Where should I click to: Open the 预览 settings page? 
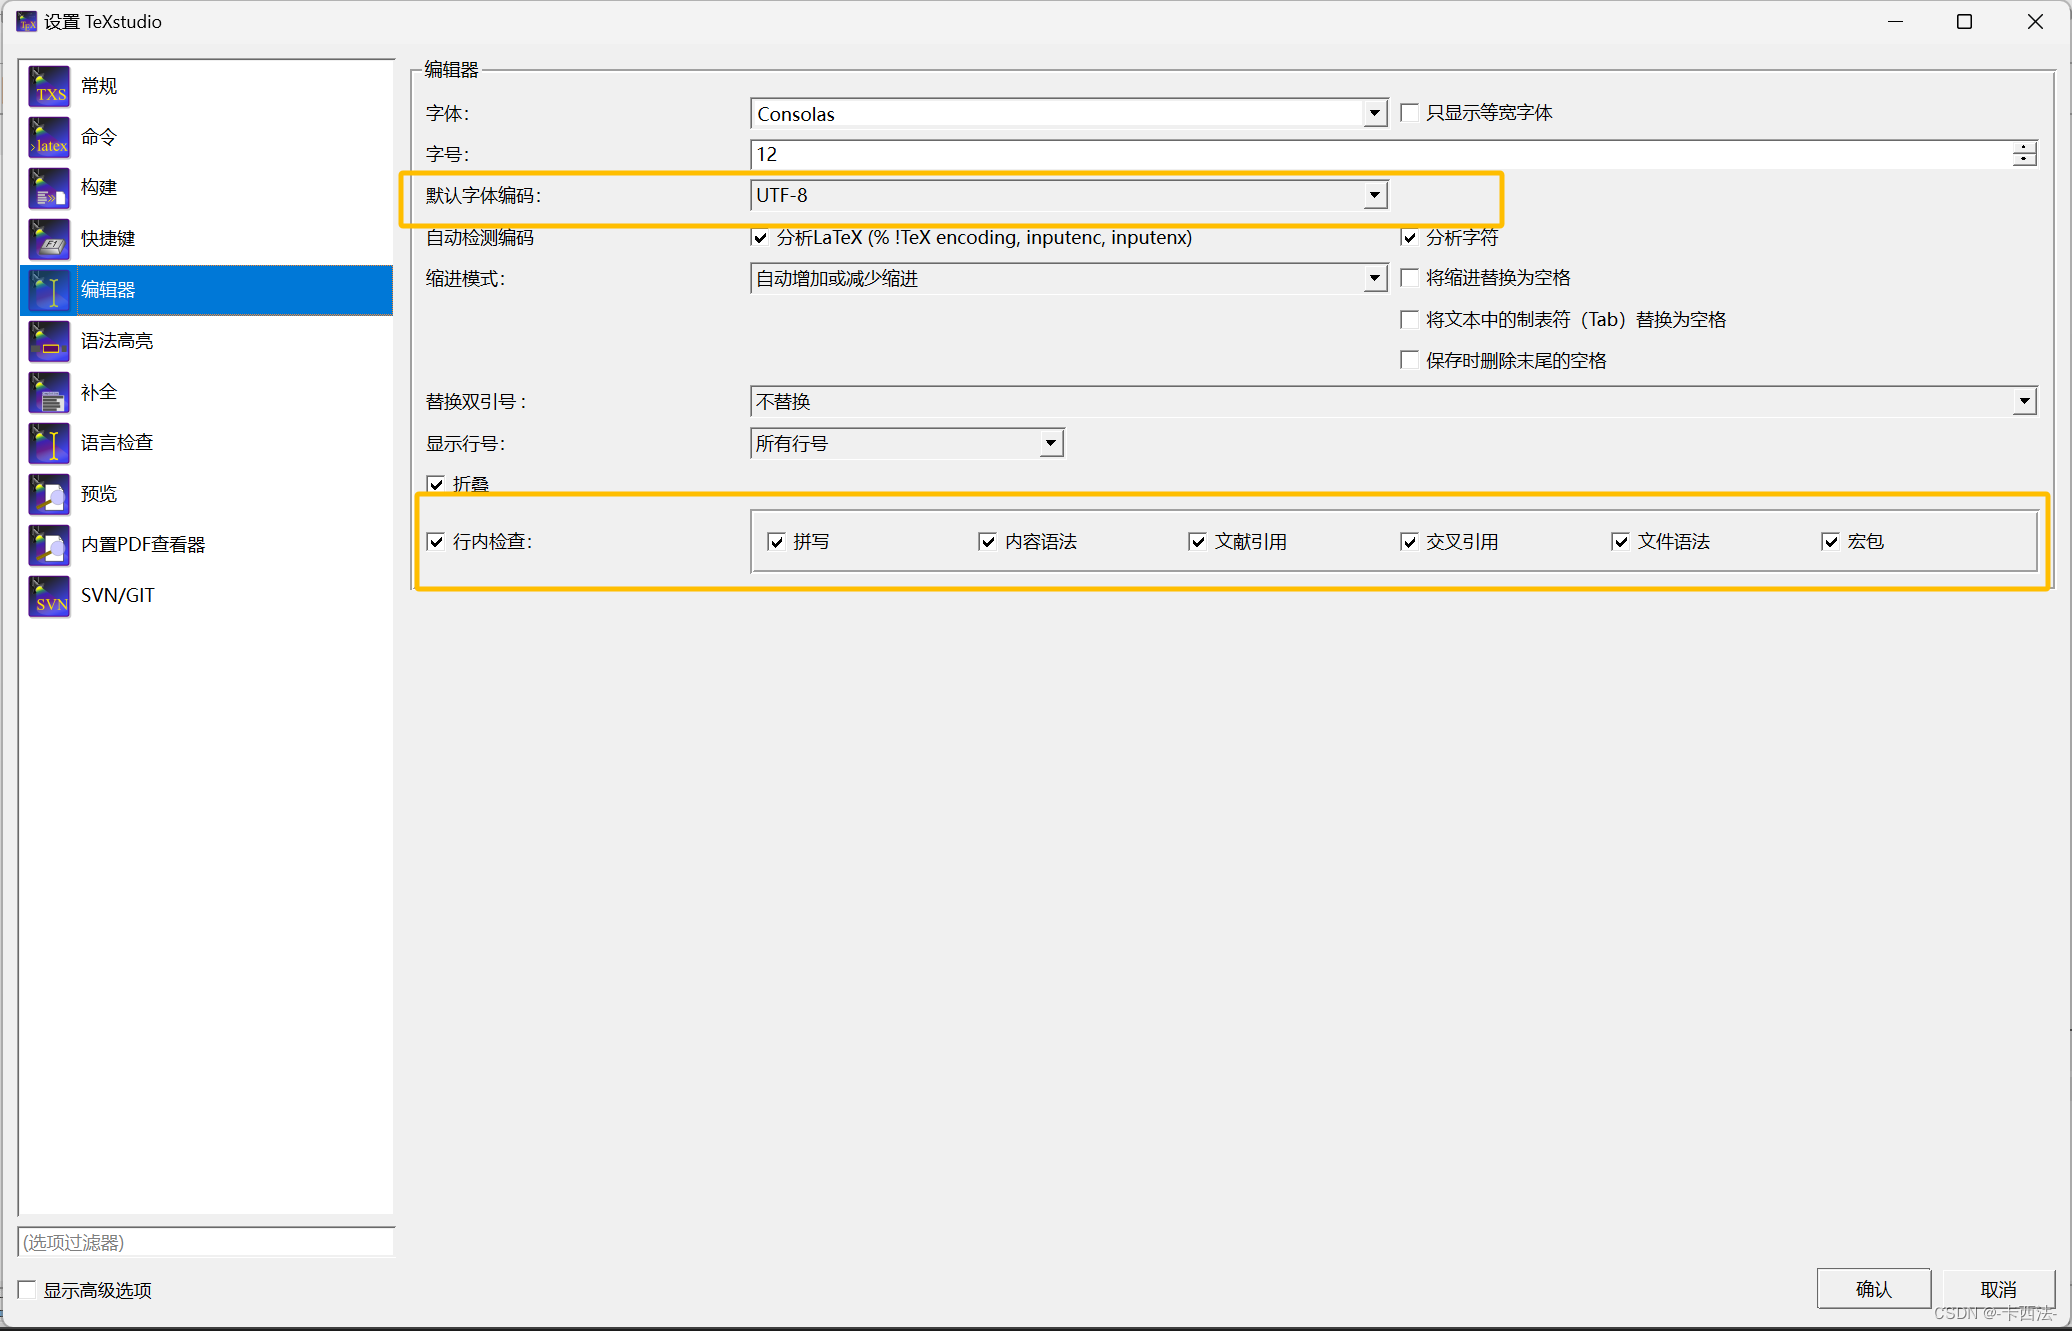(206, 494)
